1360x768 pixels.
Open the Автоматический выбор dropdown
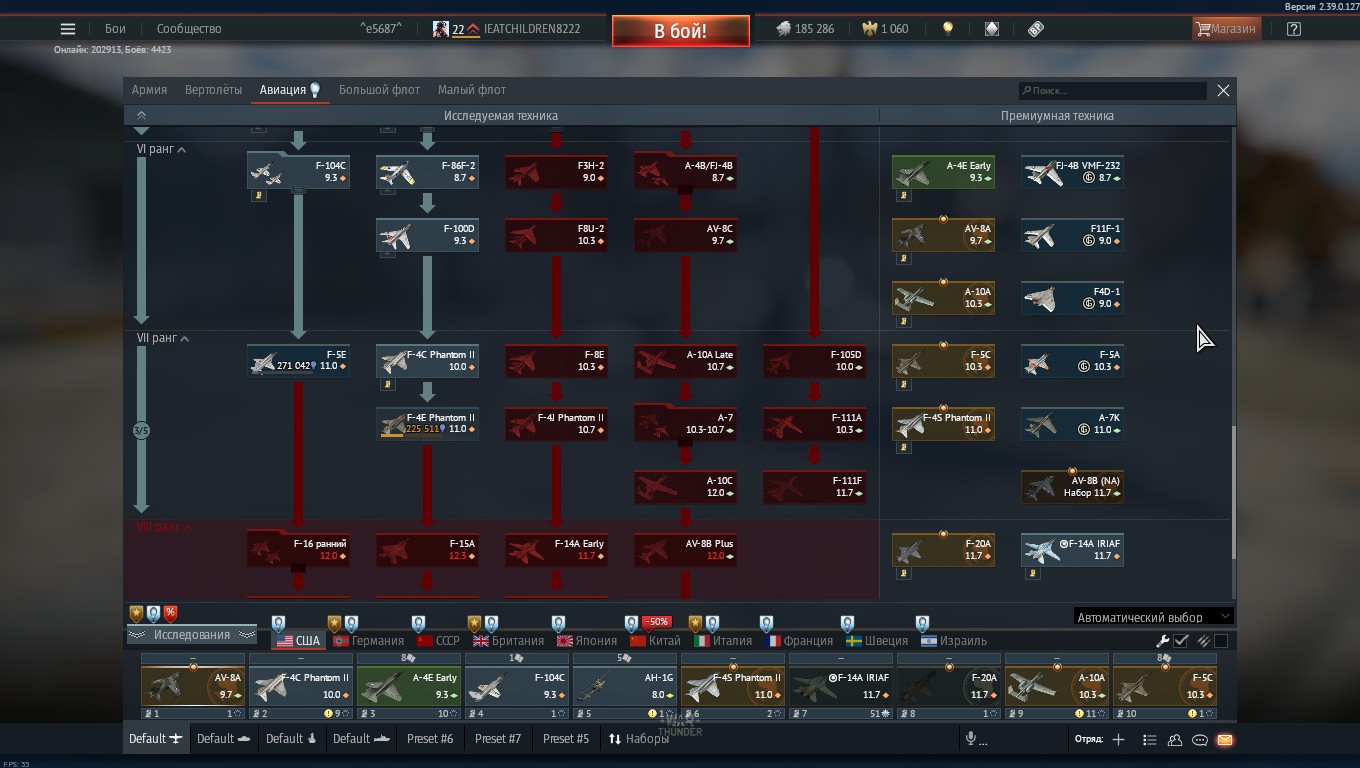coord(1153,617)
